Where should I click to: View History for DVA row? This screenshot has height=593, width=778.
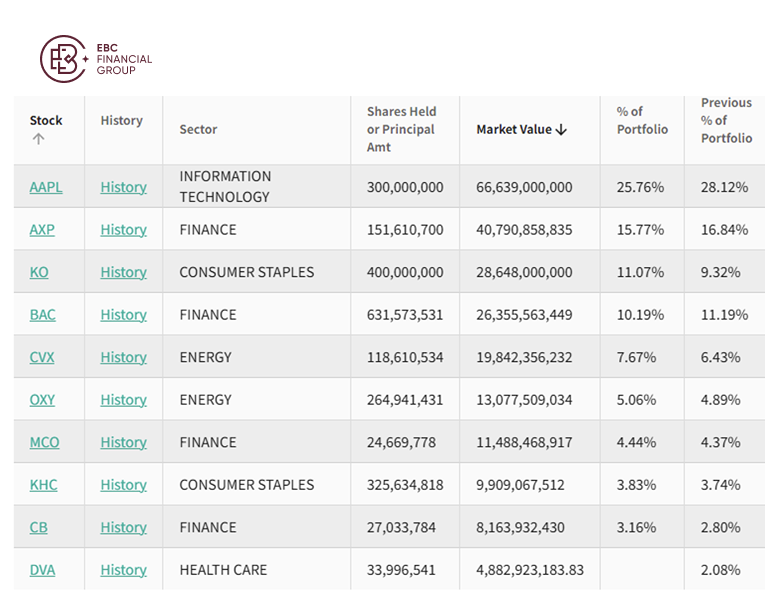124,570
